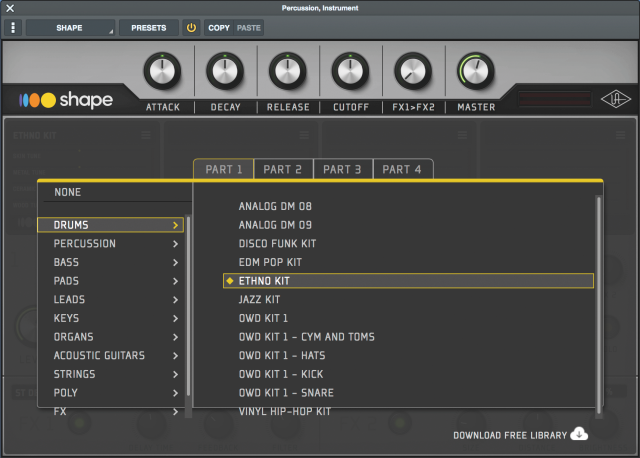Click the colorful Shape logo
The height and width of the screenshot is (458, 640).
tap(66, 100)
